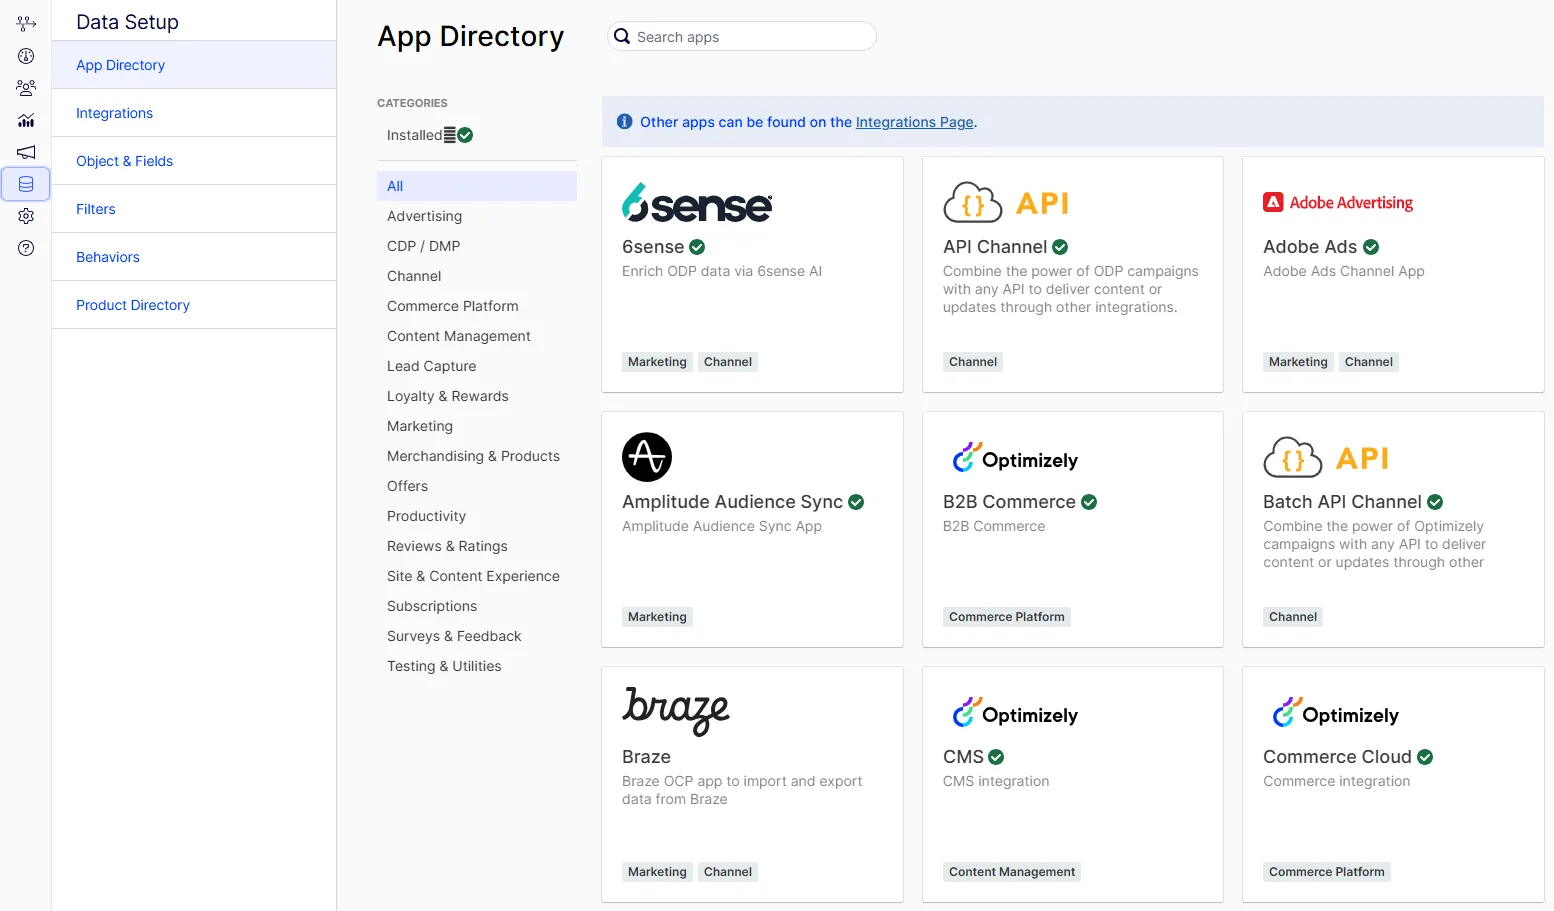Open the customers people icon in the left rail
This screenshot has height=911, width=1554.
click(x=26, y=88)
